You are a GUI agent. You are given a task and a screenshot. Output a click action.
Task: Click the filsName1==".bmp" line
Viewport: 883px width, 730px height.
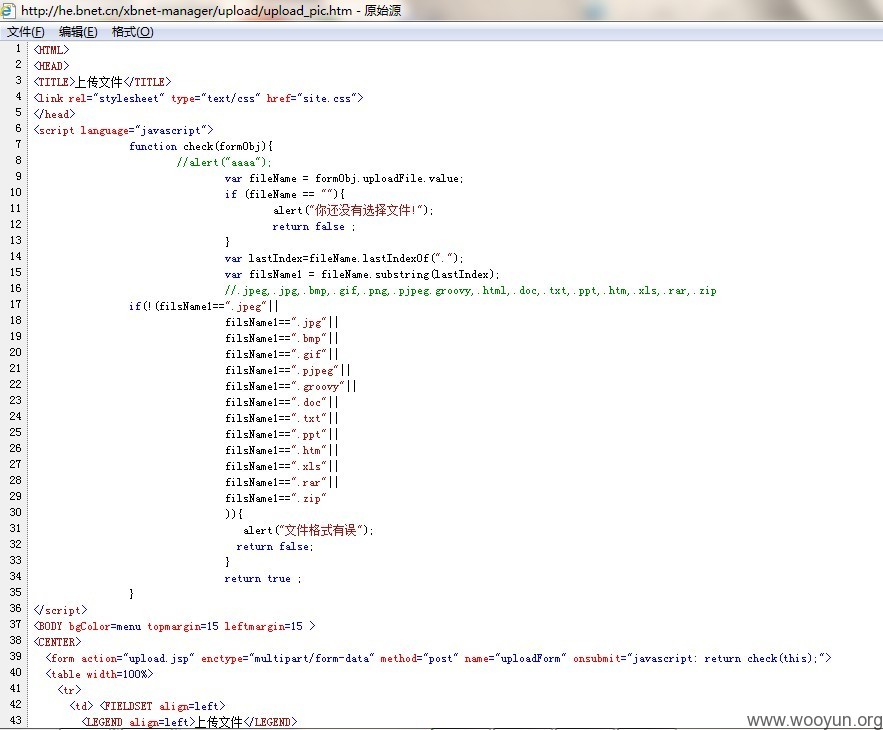[282, 338]
